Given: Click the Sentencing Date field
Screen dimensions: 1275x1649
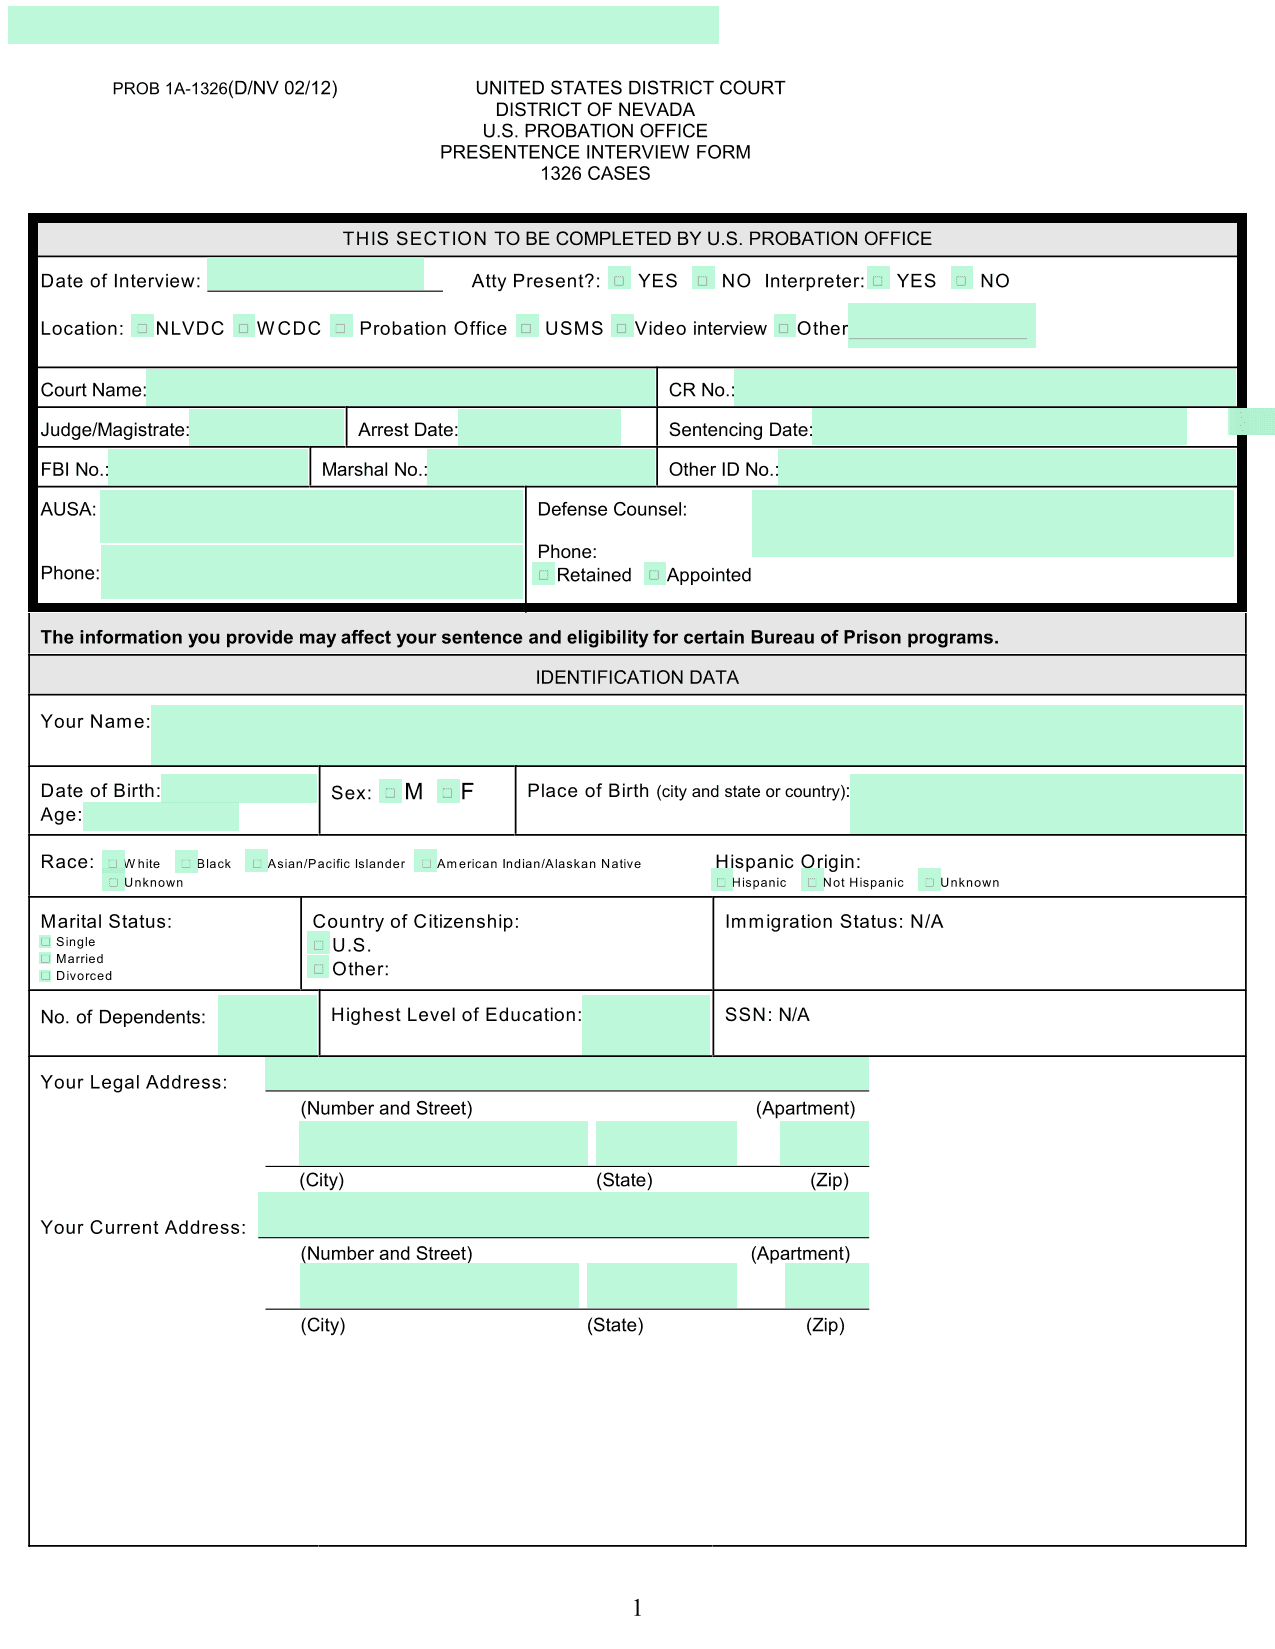Looking at the screenshot, I should pos(998,427).
